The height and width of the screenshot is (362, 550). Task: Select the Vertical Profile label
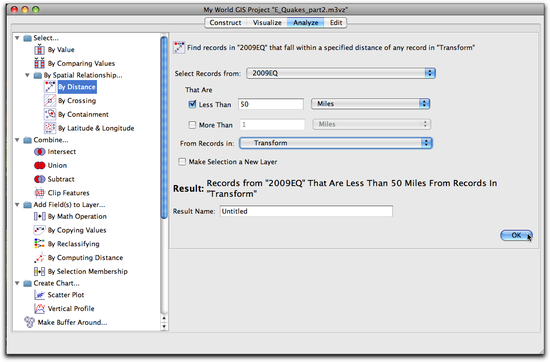71,309
